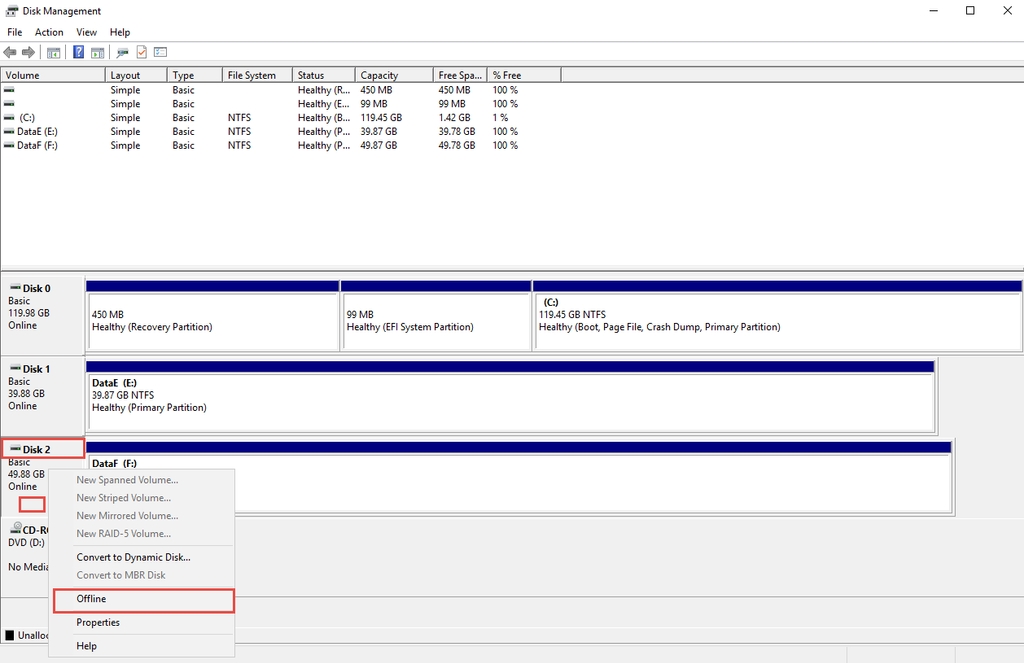Select the DataE (E:) partition block on Disk 1

(x=510, y=400)
